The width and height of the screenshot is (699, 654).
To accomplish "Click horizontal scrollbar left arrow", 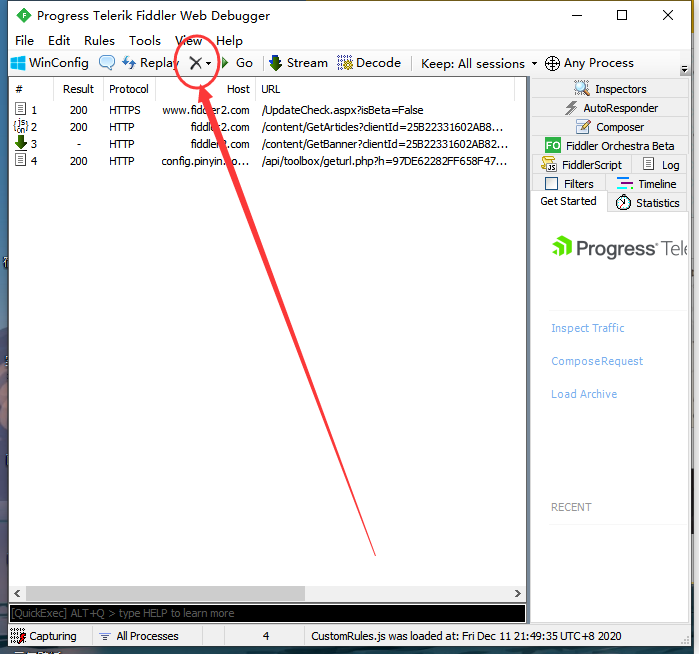I will pyautogui.click(x=17, y=593).
